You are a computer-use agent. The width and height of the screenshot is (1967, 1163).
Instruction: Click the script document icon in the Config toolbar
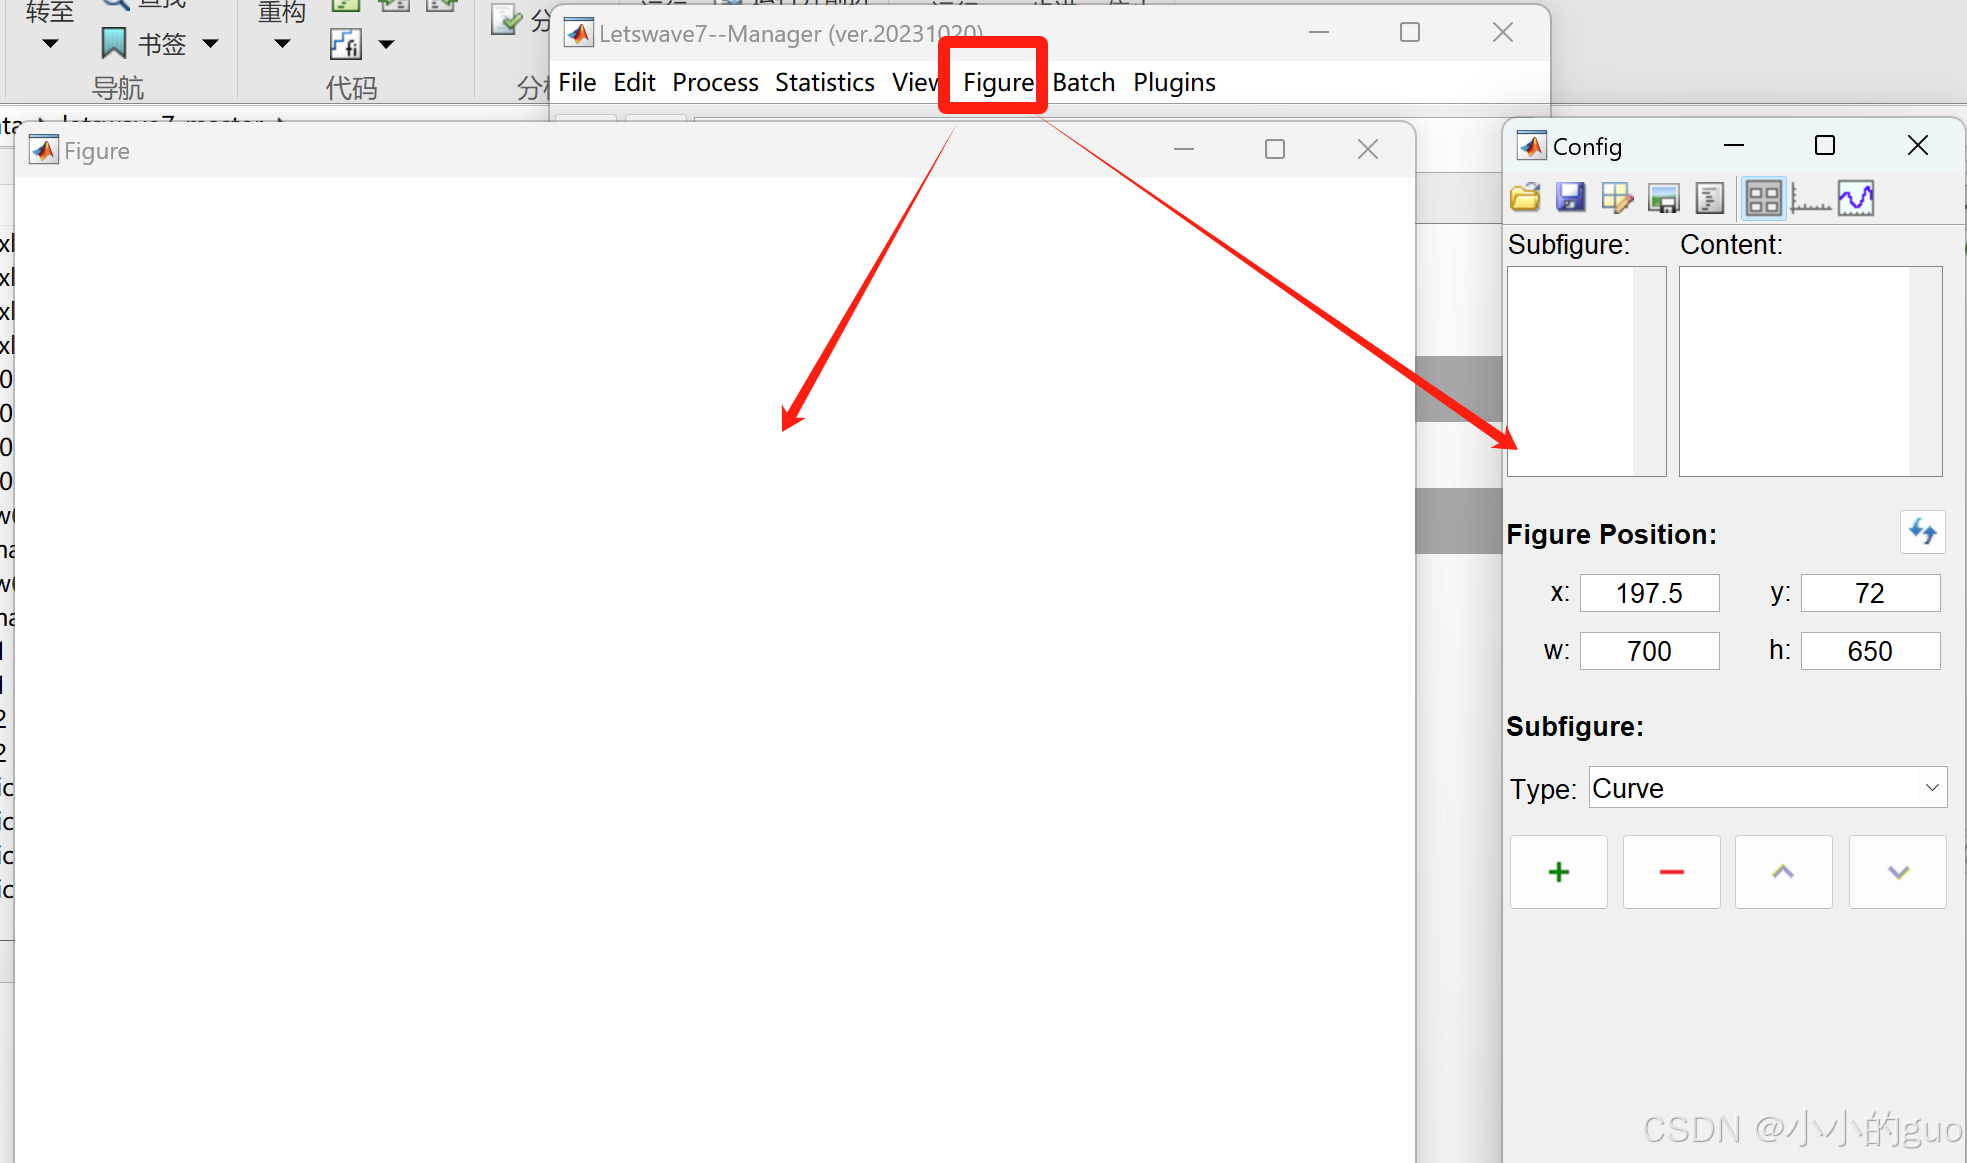(x=1710, y=198)
